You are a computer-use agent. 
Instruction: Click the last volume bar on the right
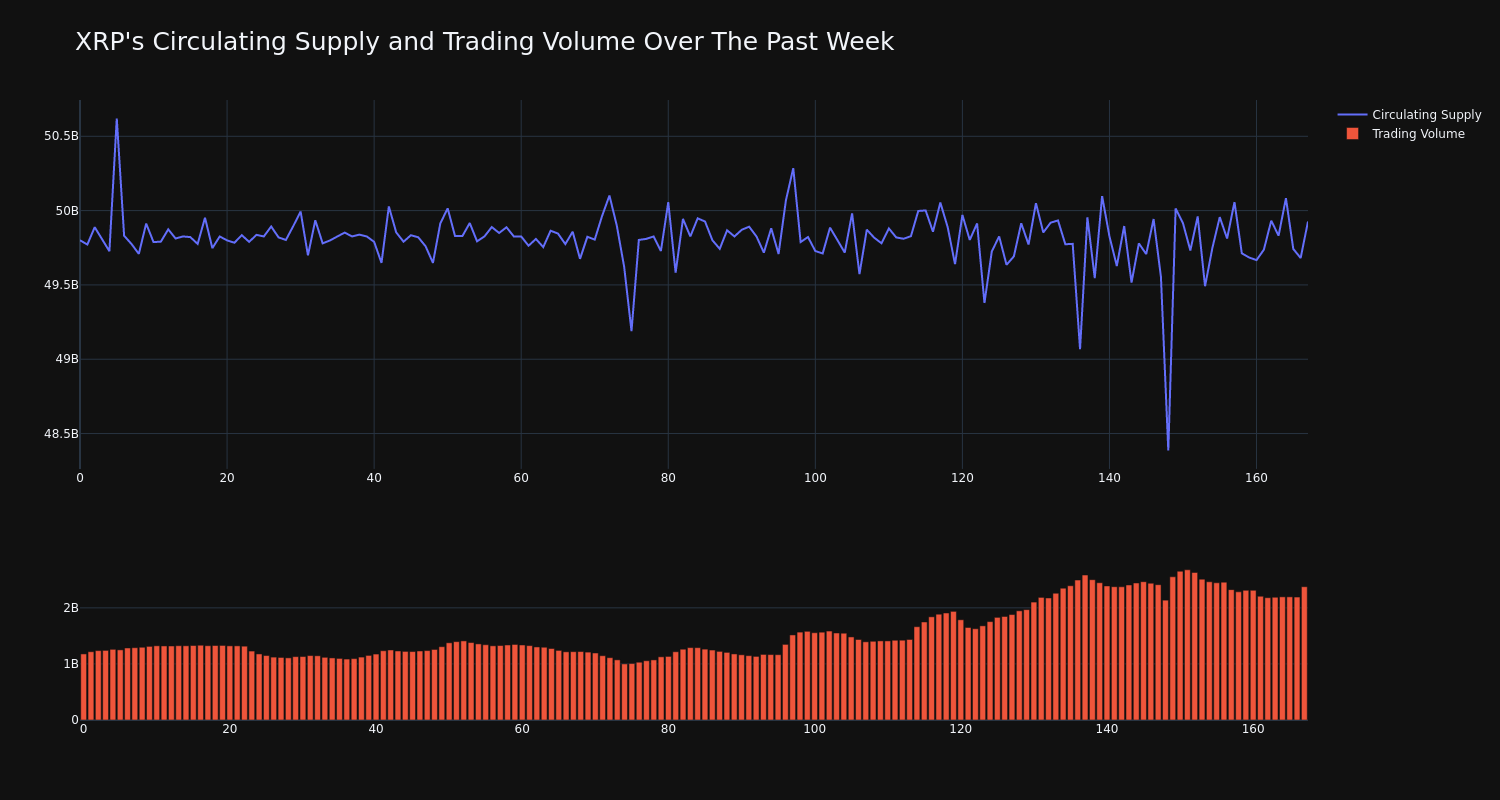tap(1304, 653)
